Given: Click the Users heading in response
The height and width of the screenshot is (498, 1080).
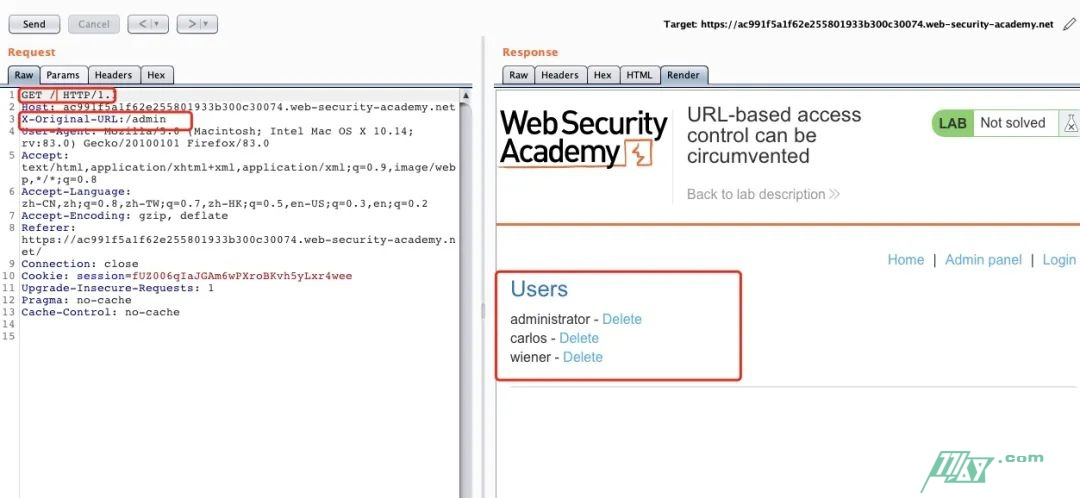Looking at the screenshot, I should pyautogui.click(x=539, y=289).
